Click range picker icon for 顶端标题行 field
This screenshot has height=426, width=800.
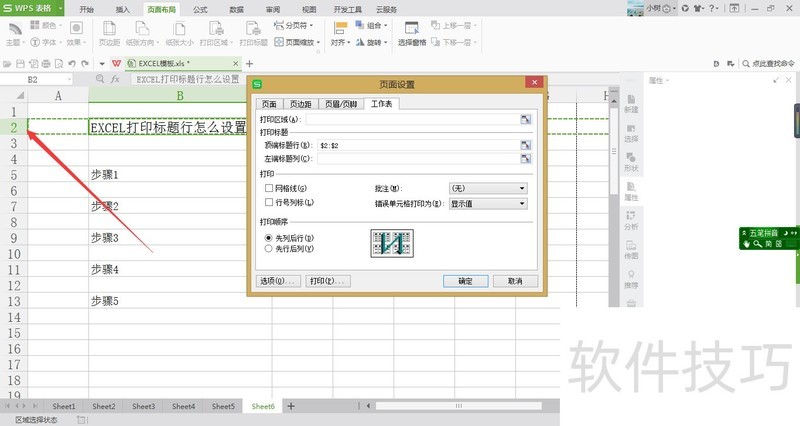click(525, 146)
